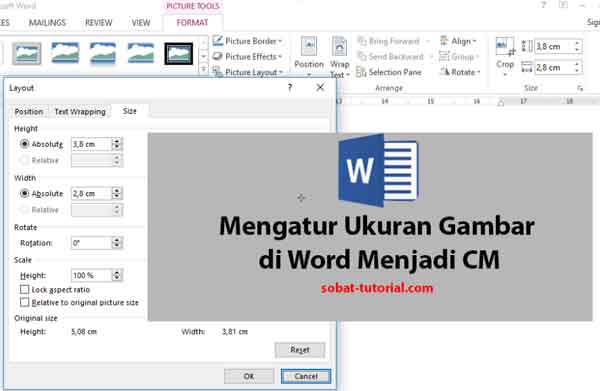Select Relative width radio button
This screenshot has width=600, height=391.
[x=24, y=209]
